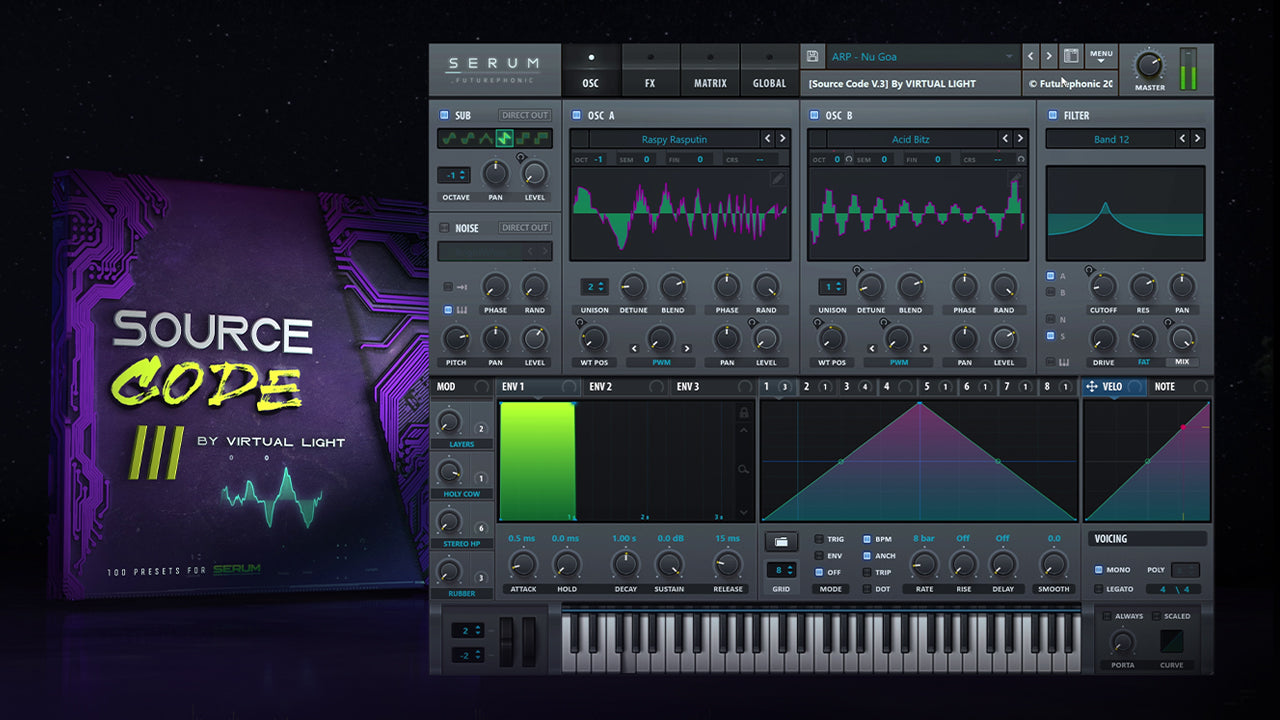Screen dimensions: 1280x720
Task: Enable the LFO TRIG mode checkbox
Action: 820,539
